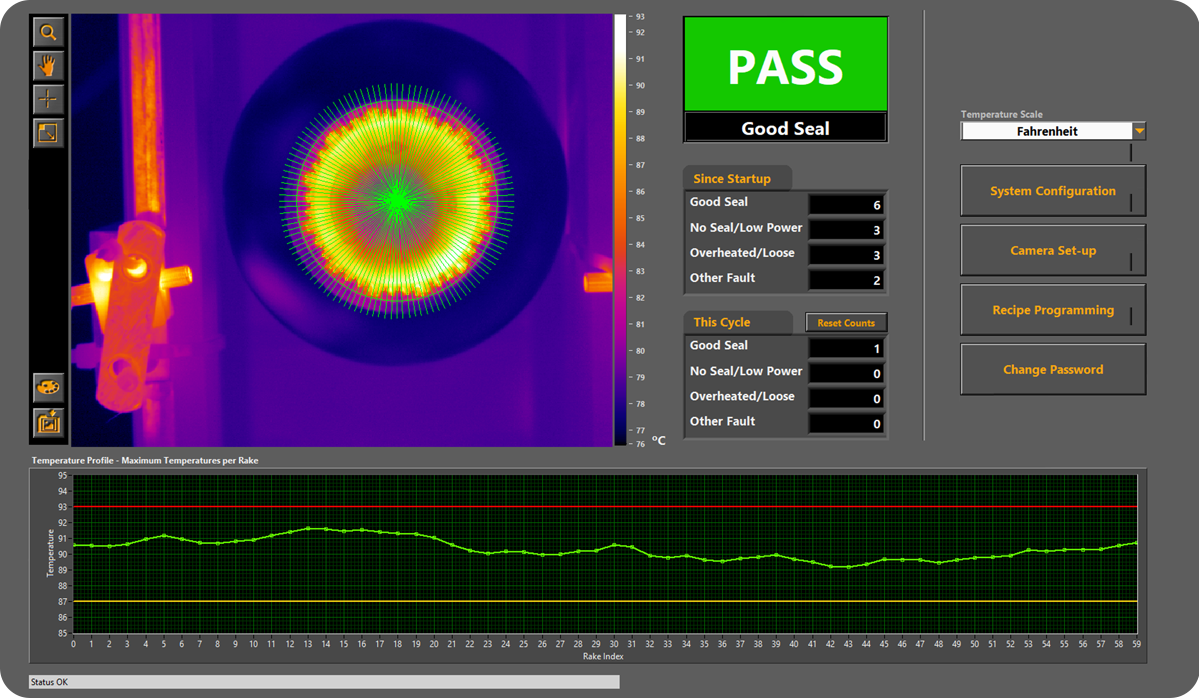Select the Since Startup tab header

(736, 178)
